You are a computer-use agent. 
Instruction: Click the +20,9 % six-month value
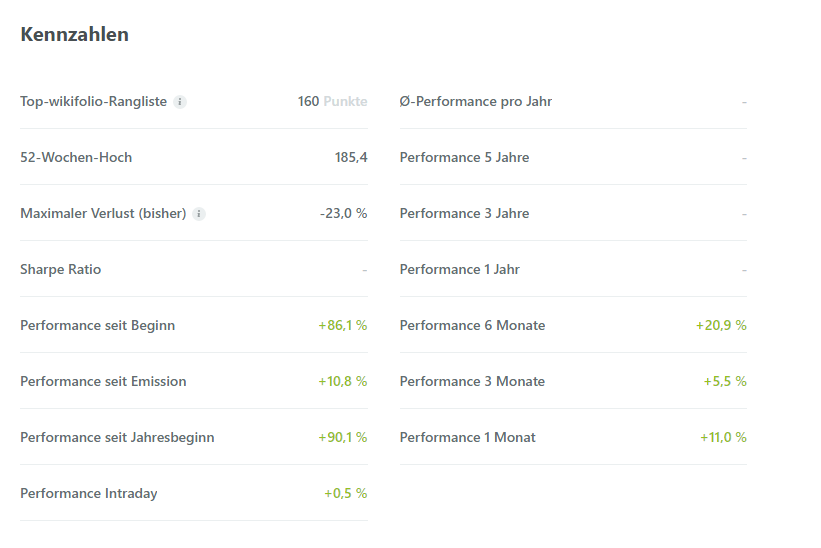click(721, 326)
